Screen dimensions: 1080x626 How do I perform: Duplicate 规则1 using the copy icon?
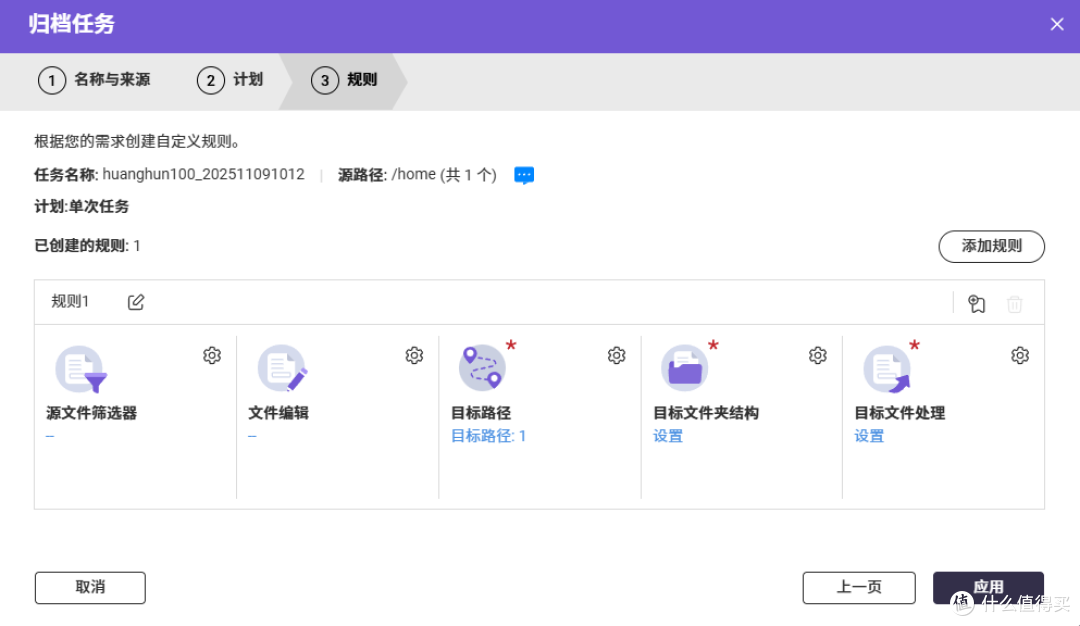[x=977, y=304]
